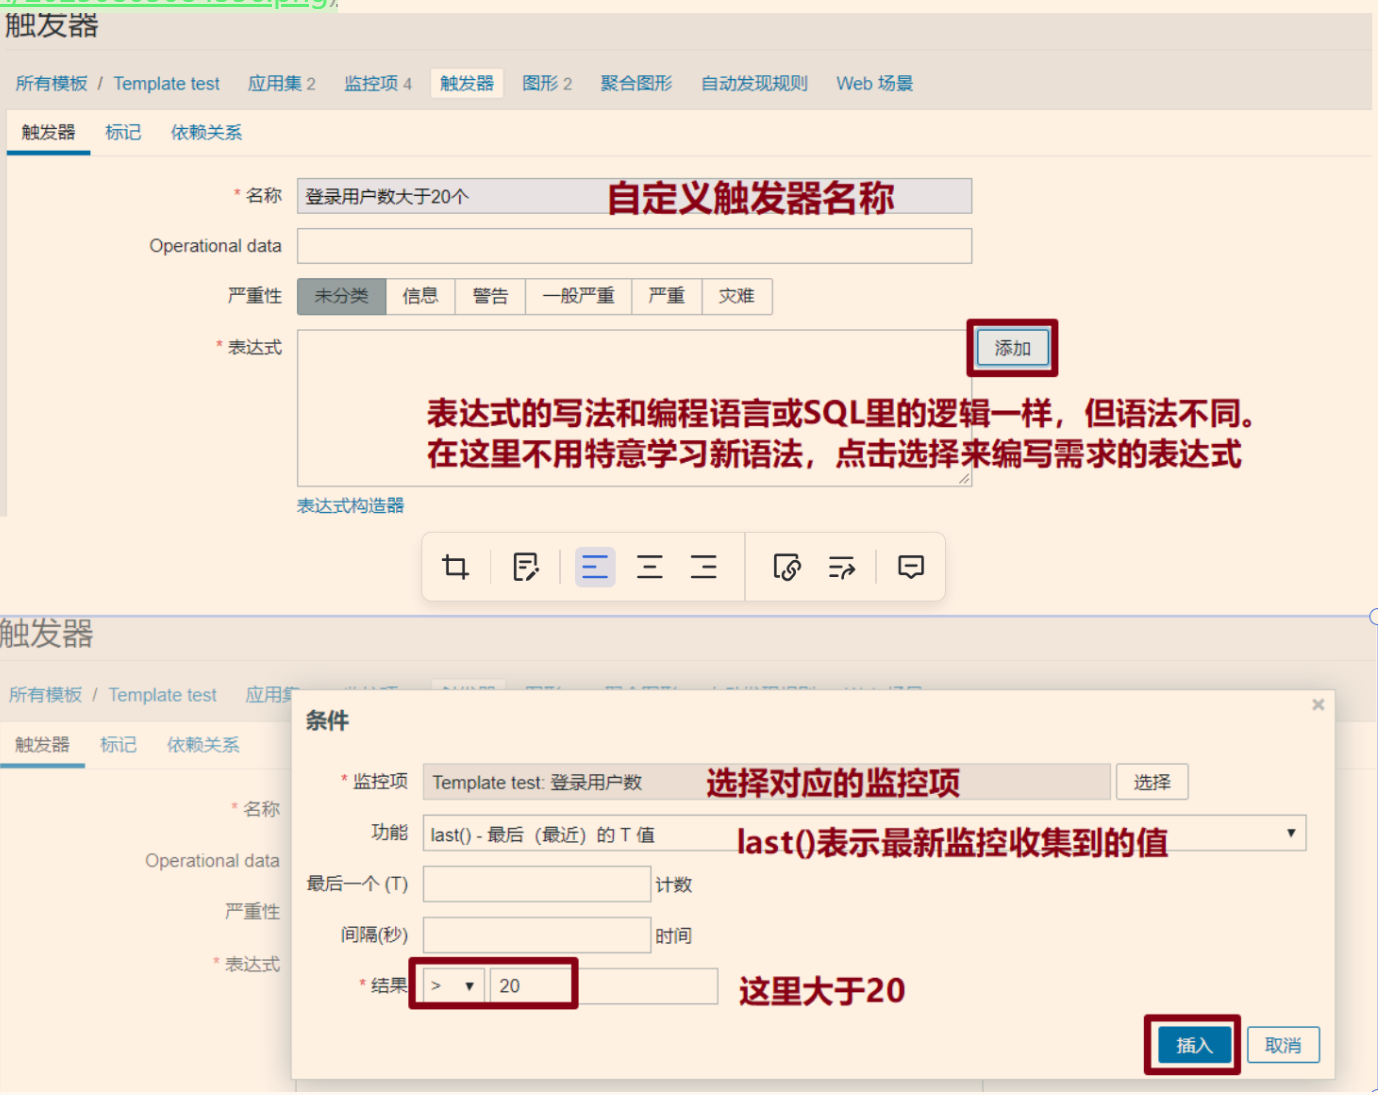
Task: Click the 添加 expression button
Action: point(1012,348)
